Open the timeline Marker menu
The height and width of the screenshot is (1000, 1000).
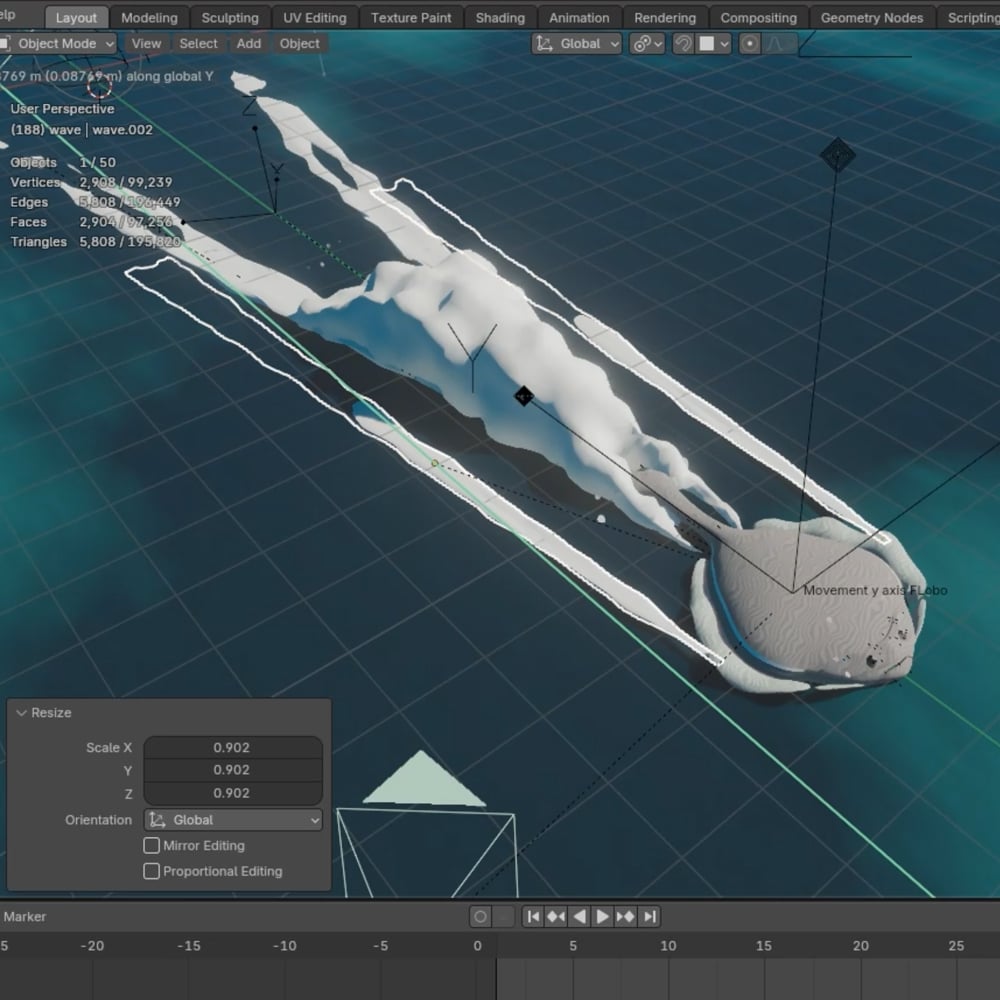25,917
